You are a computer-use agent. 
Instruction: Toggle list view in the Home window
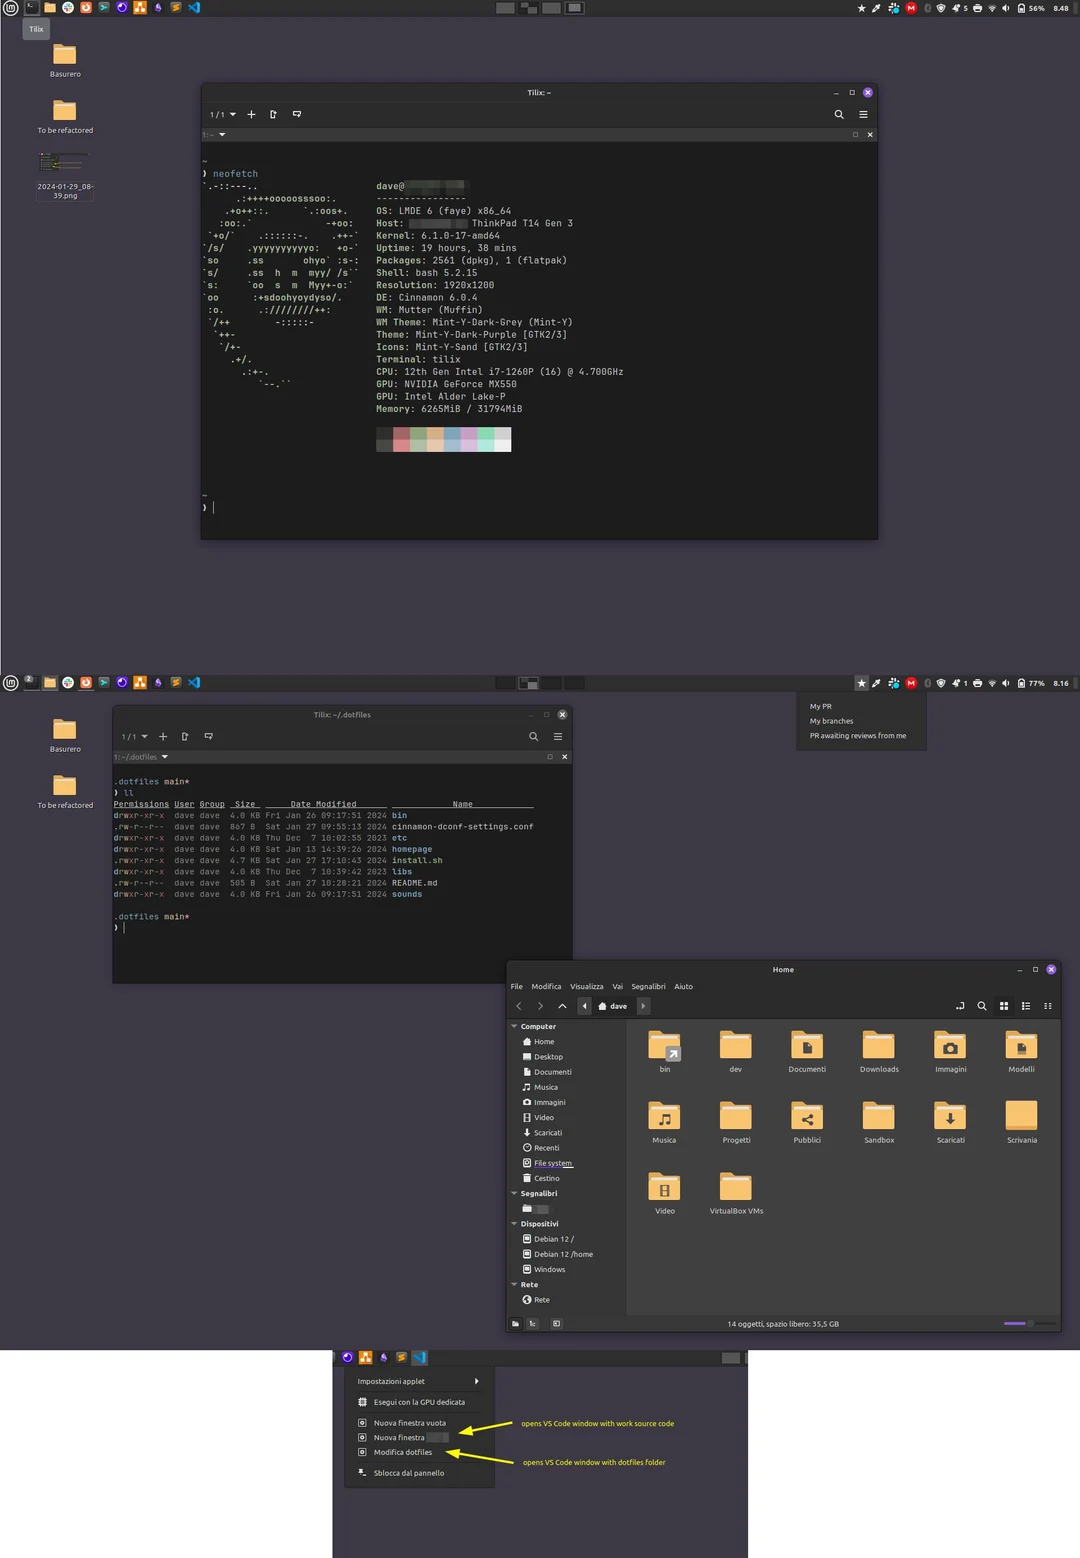[x=1026, y=1006]
